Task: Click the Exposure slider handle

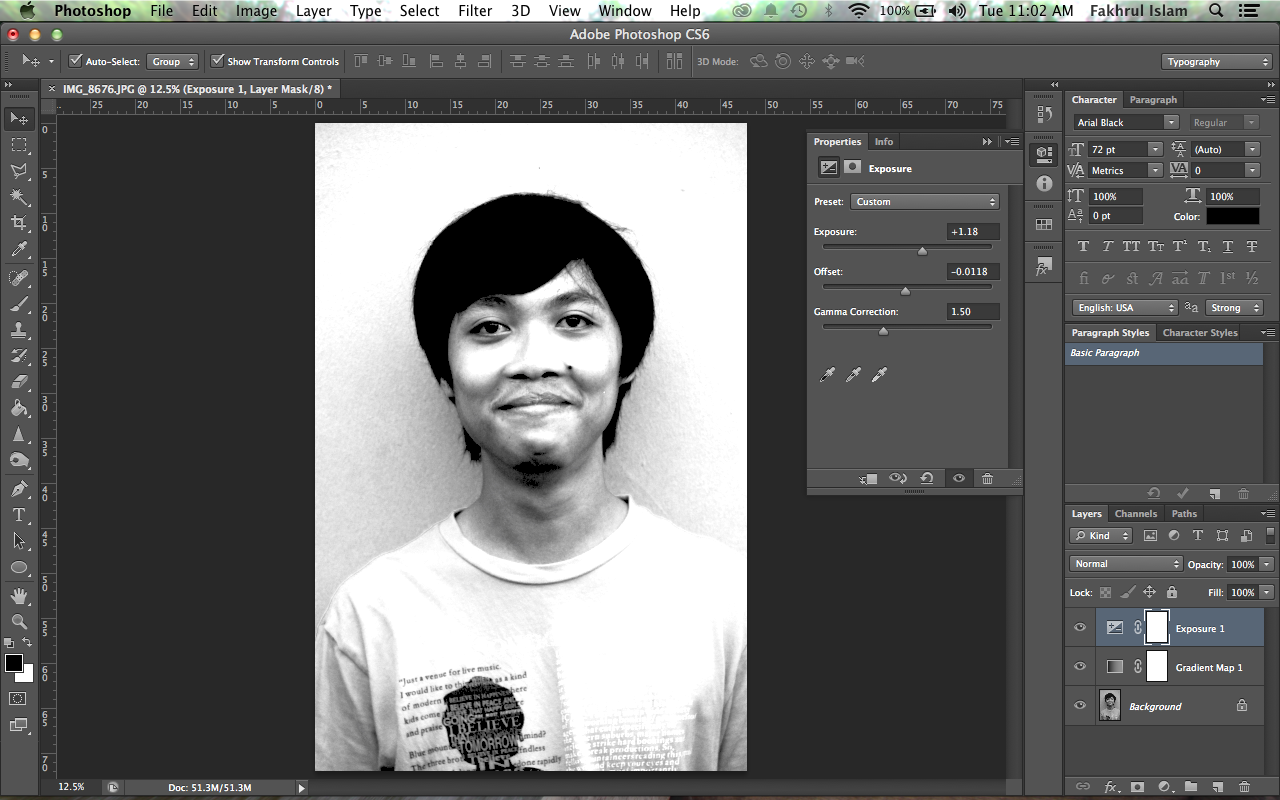Action: point(922,251)
